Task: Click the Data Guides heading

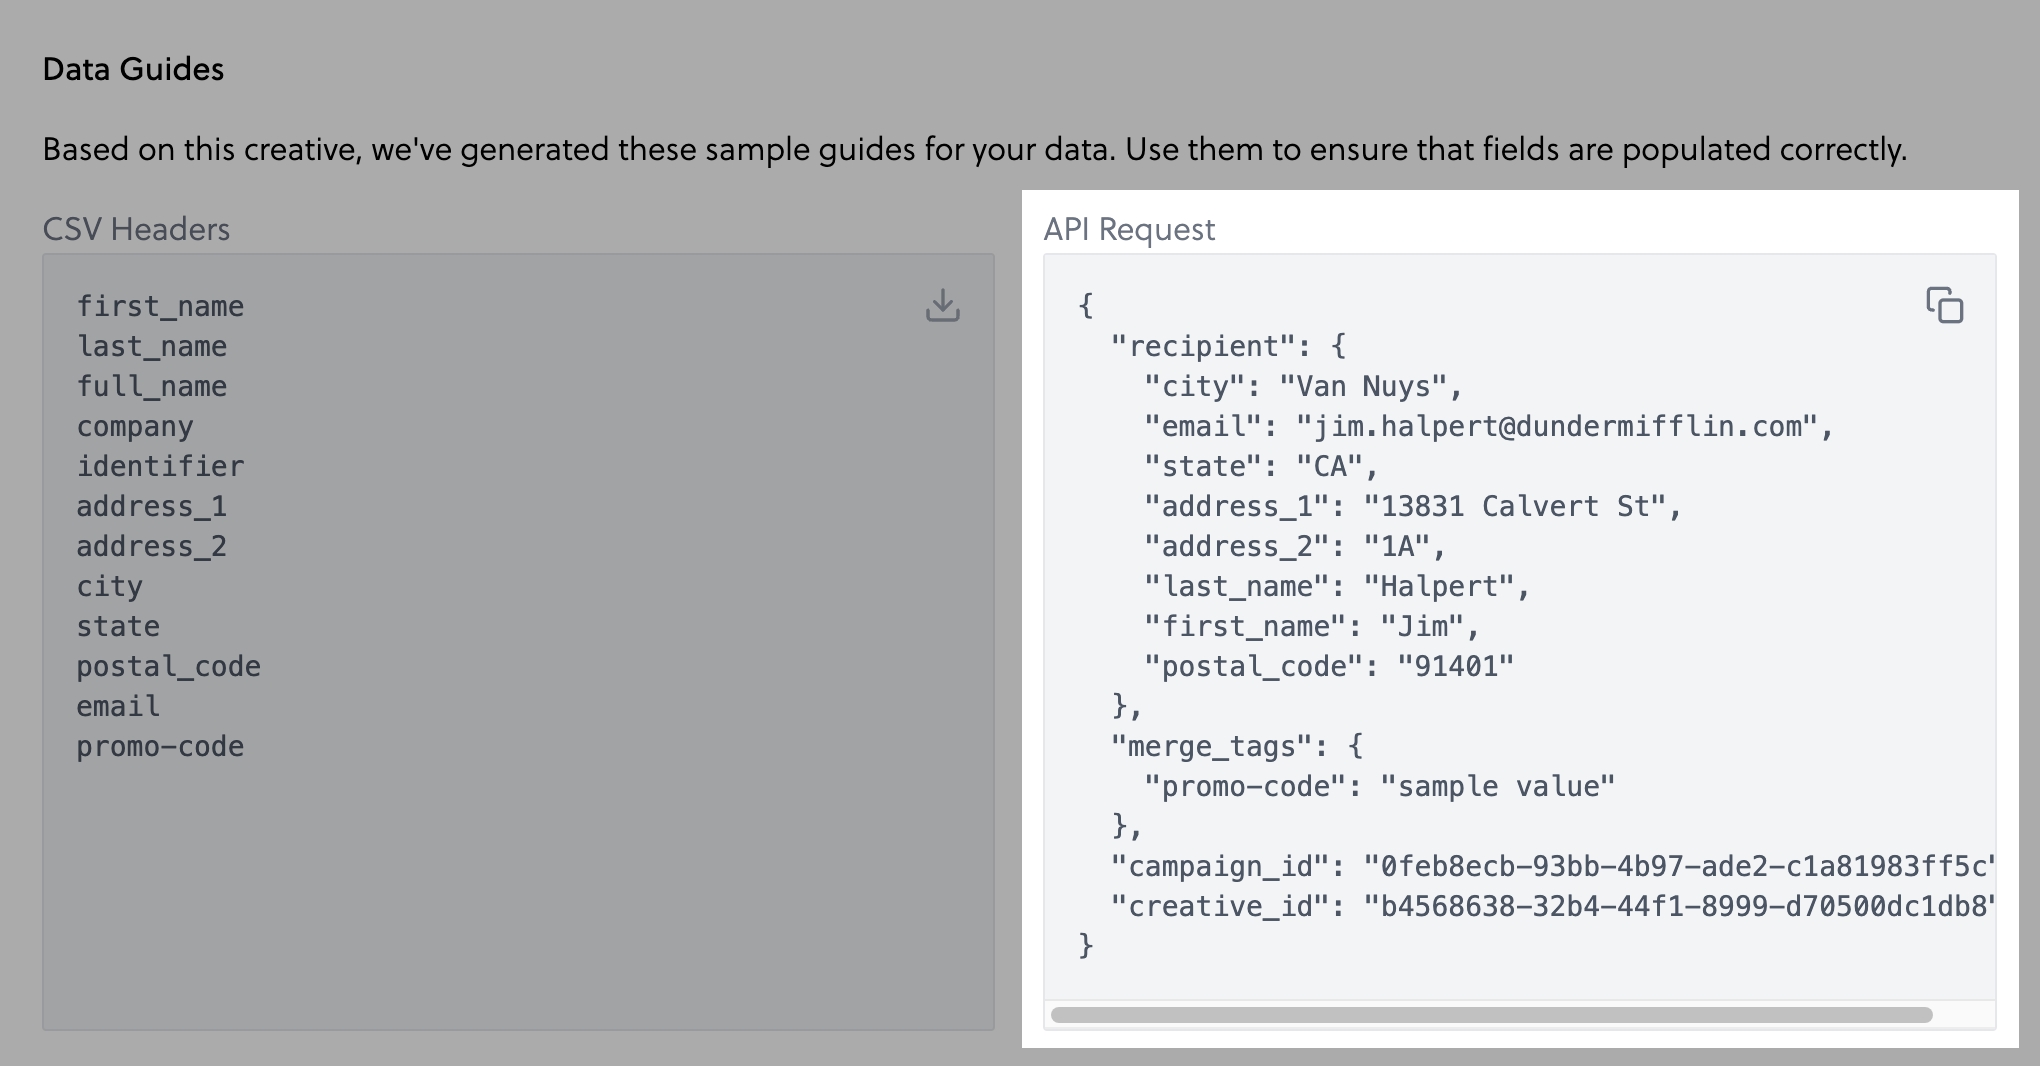Action: [x=133, y=69]
